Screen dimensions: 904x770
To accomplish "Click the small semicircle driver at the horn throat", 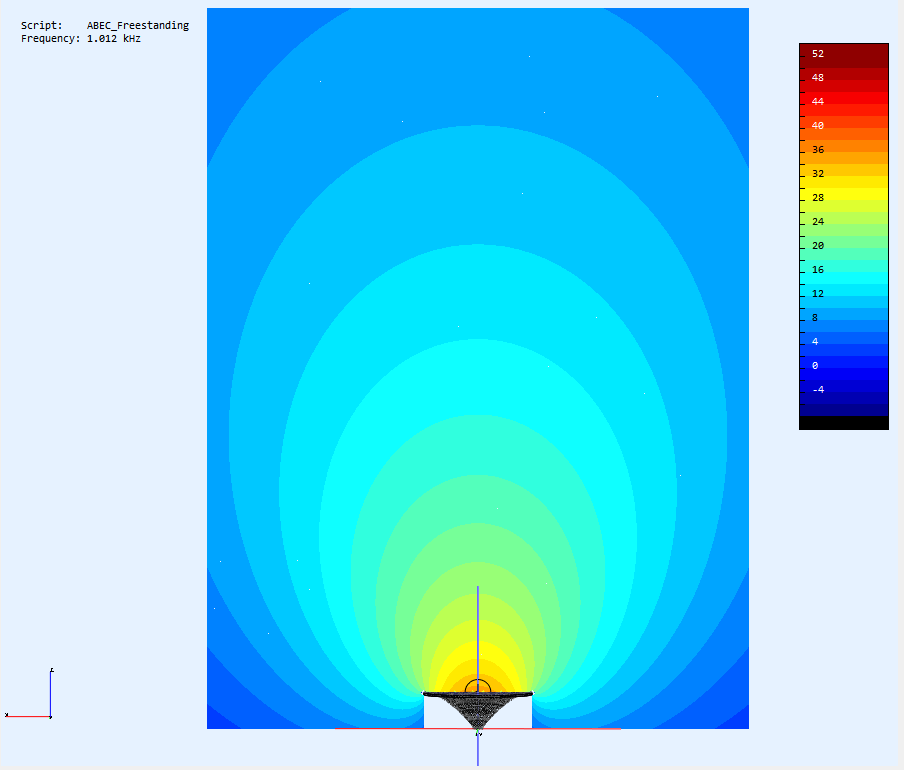I will pos(478,686).
